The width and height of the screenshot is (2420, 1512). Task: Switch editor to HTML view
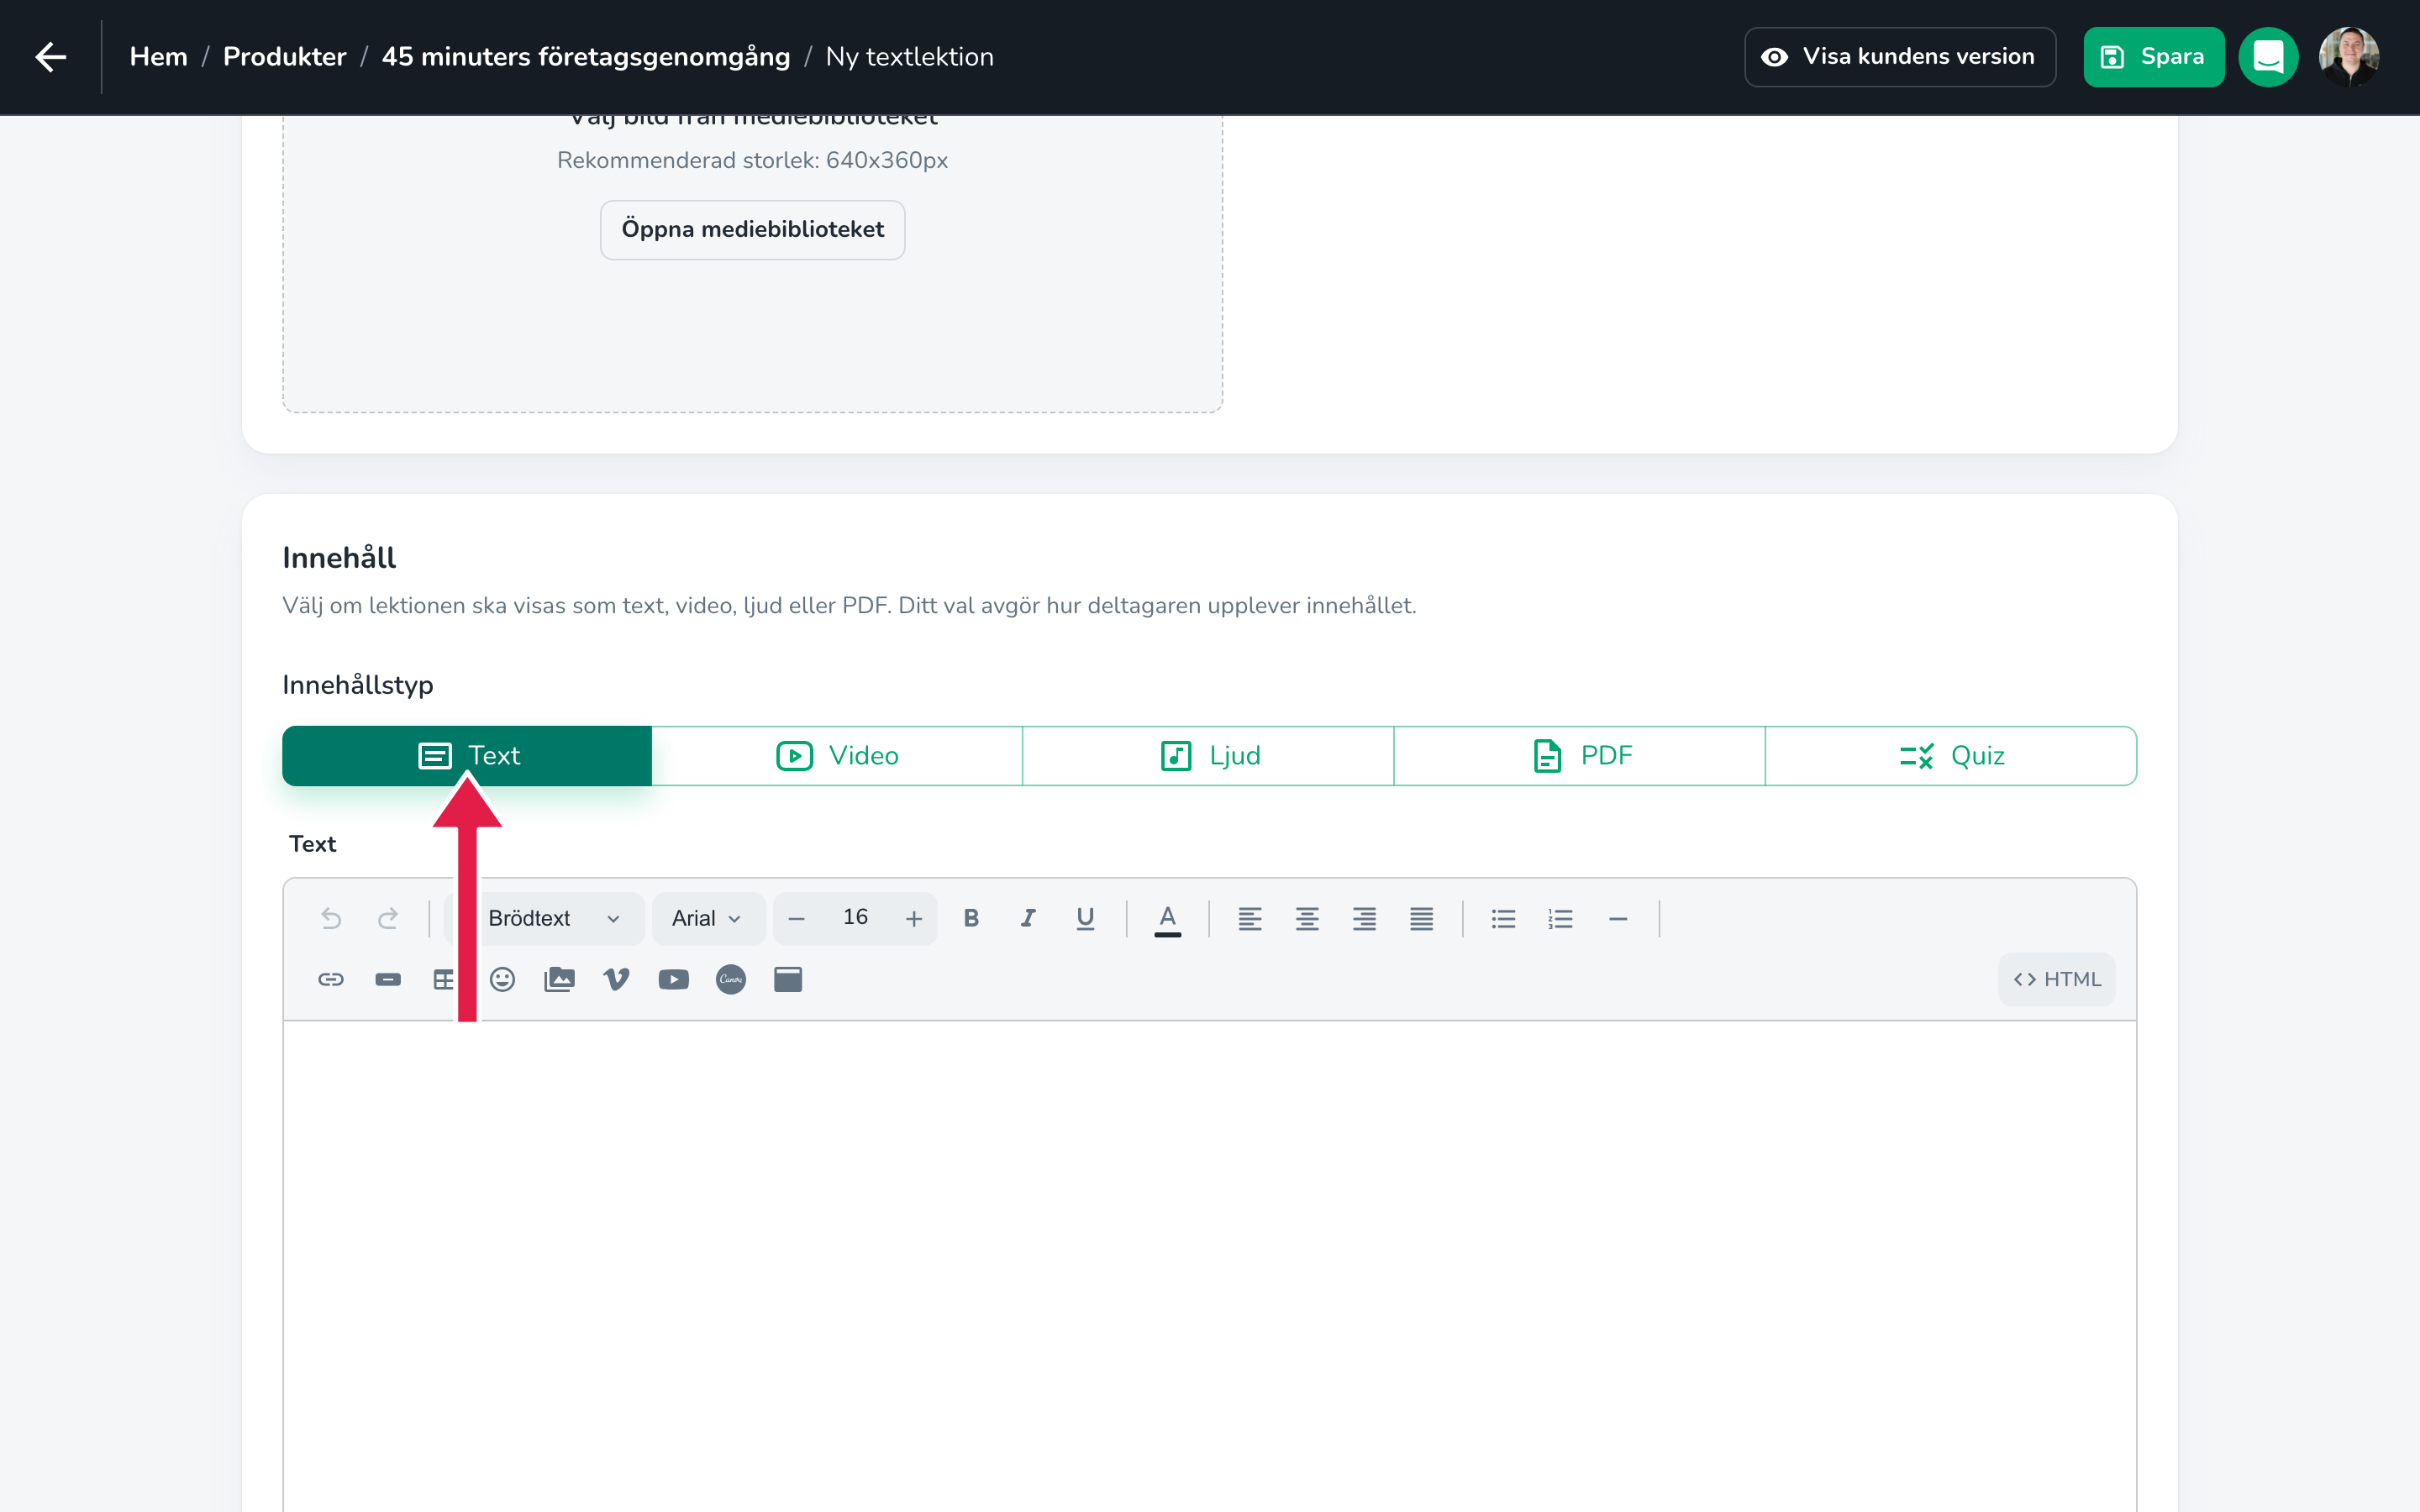(2056, 979)
